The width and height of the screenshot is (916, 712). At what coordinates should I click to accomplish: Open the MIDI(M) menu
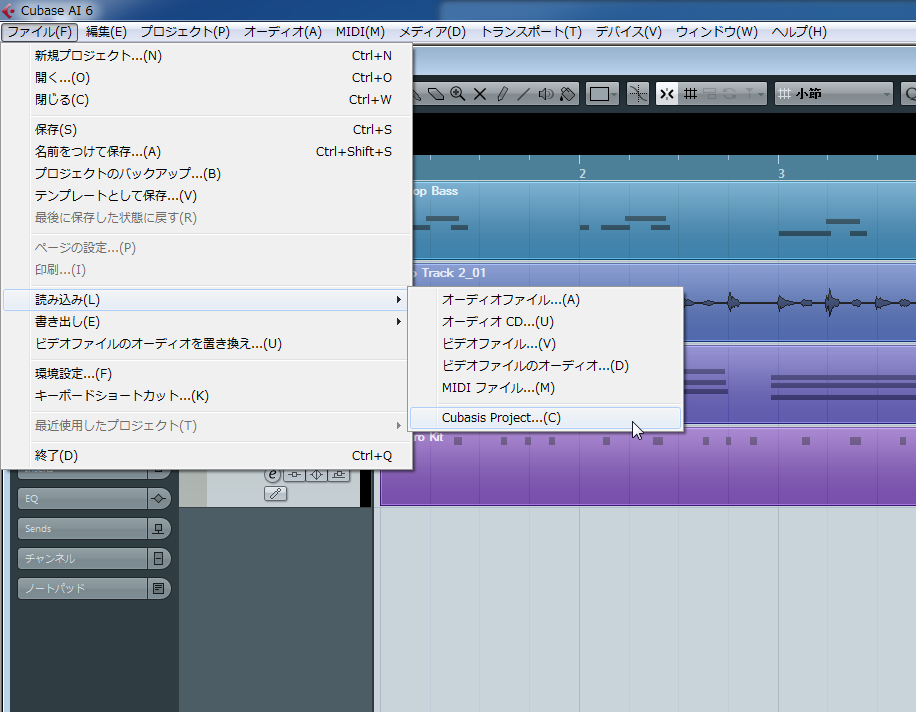pos(360,32)
